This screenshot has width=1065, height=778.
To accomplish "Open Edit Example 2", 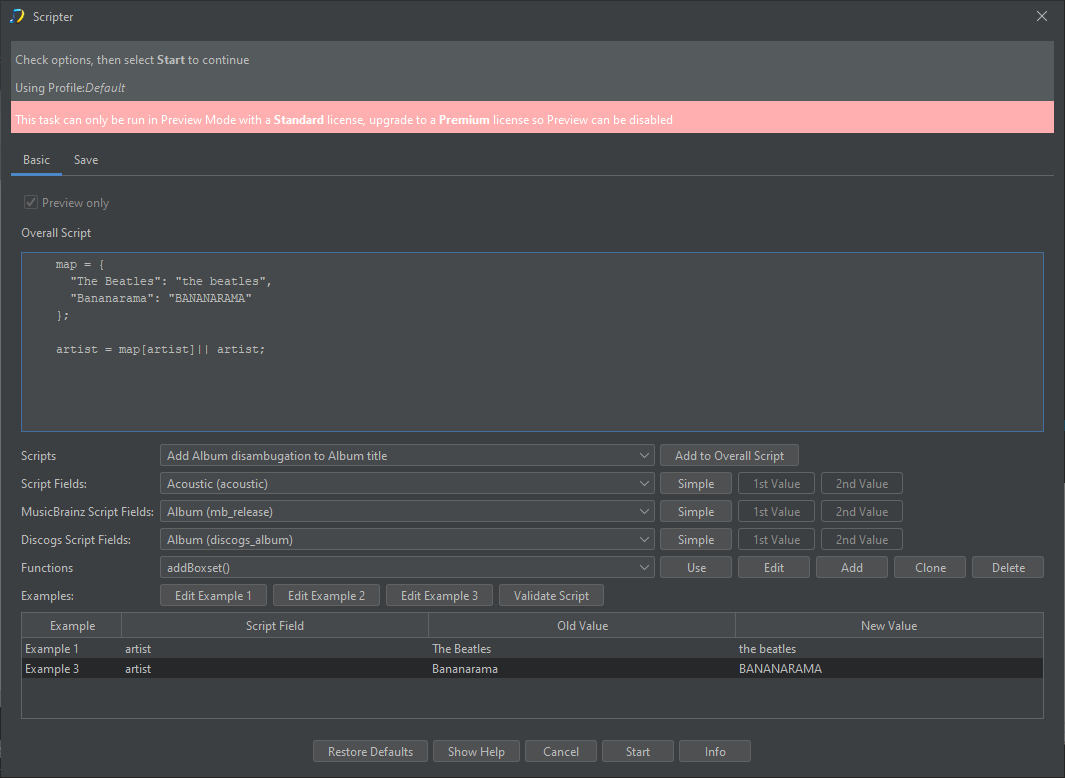I will 326,596.
